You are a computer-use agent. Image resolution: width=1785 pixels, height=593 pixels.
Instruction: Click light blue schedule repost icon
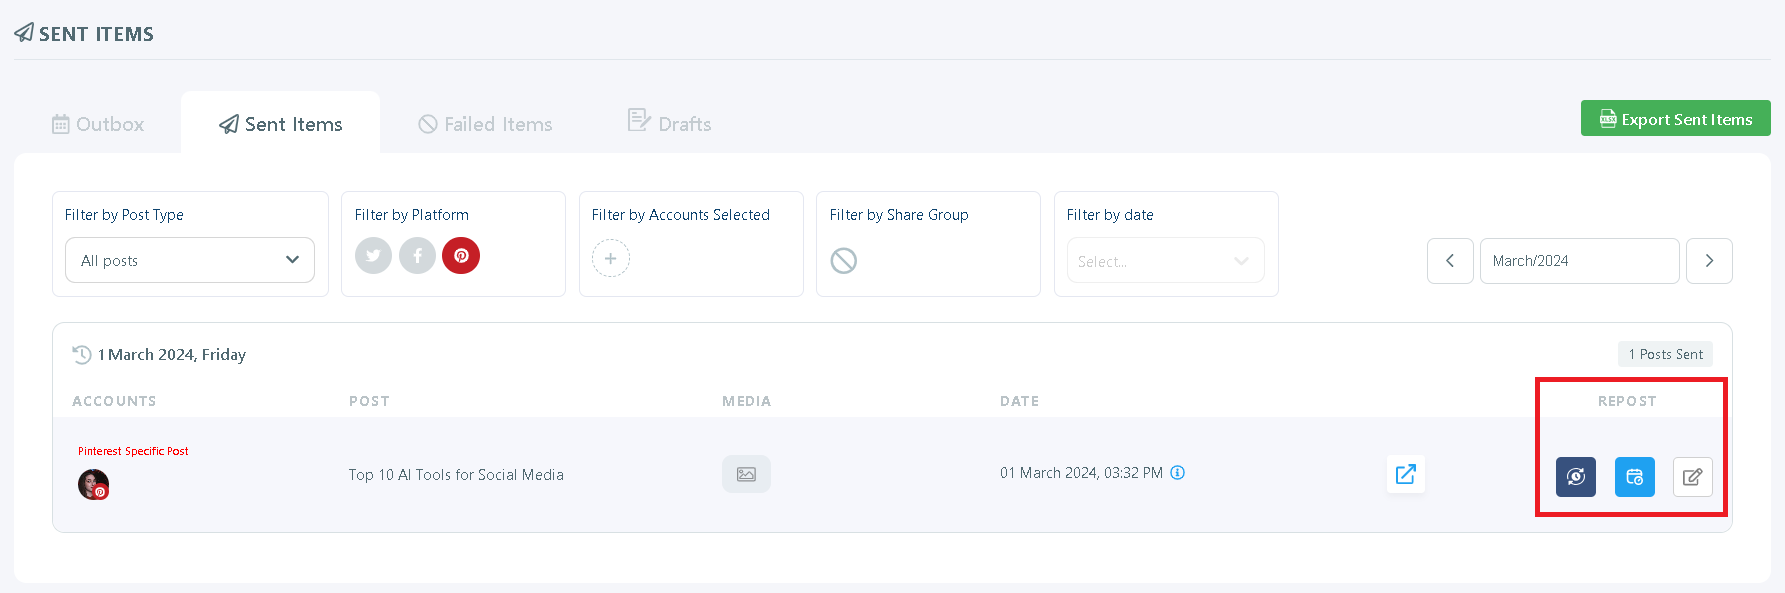[1635, 477]
